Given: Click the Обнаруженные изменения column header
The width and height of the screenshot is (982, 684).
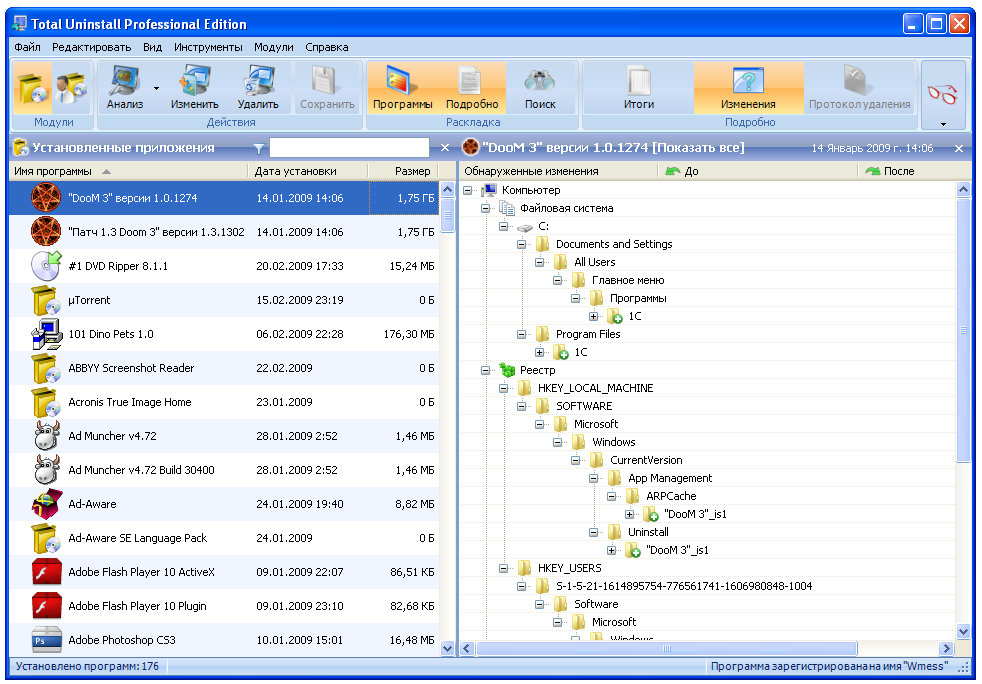Looking at the screenshot, I should pos(558,171).
